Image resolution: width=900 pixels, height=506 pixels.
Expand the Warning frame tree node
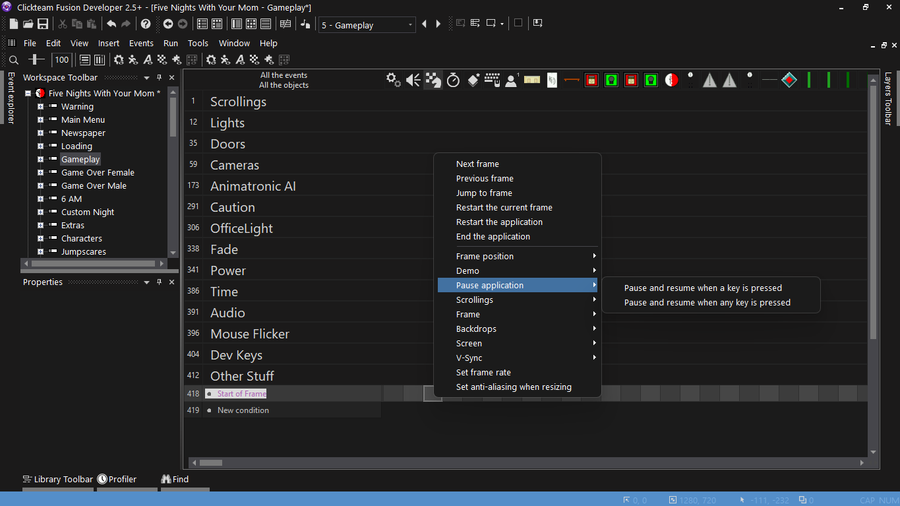[x=40, y=107]
